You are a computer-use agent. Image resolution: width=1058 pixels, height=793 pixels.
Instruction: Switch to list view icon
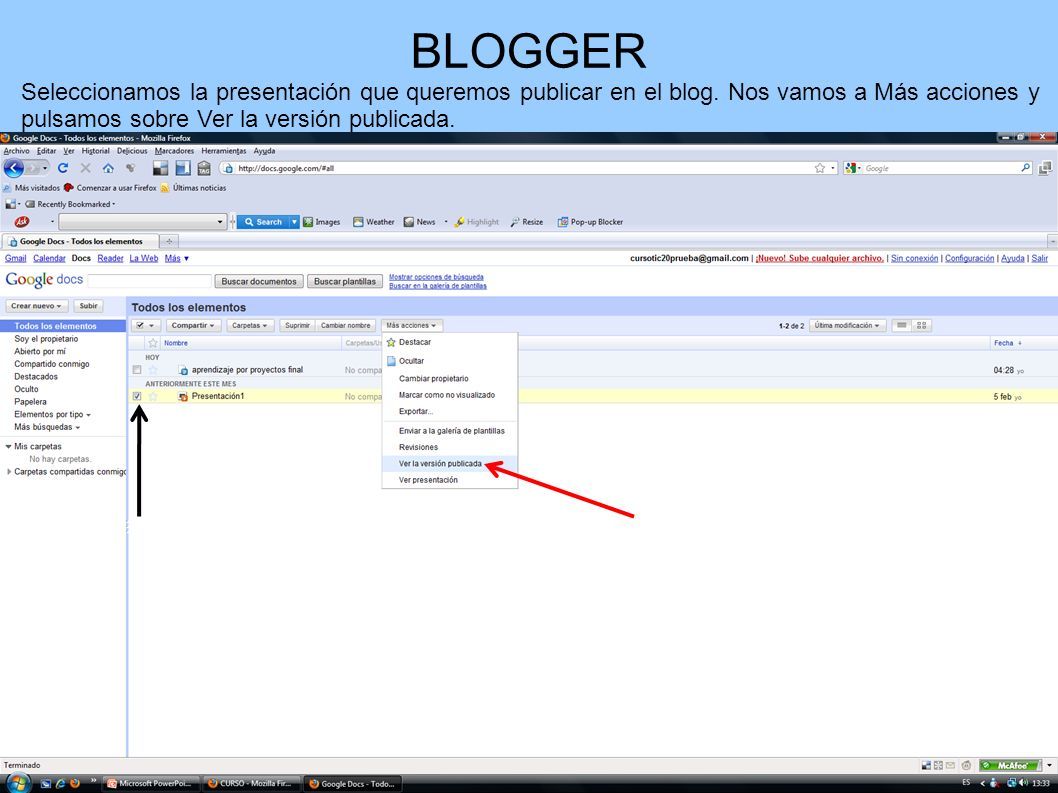901,325
